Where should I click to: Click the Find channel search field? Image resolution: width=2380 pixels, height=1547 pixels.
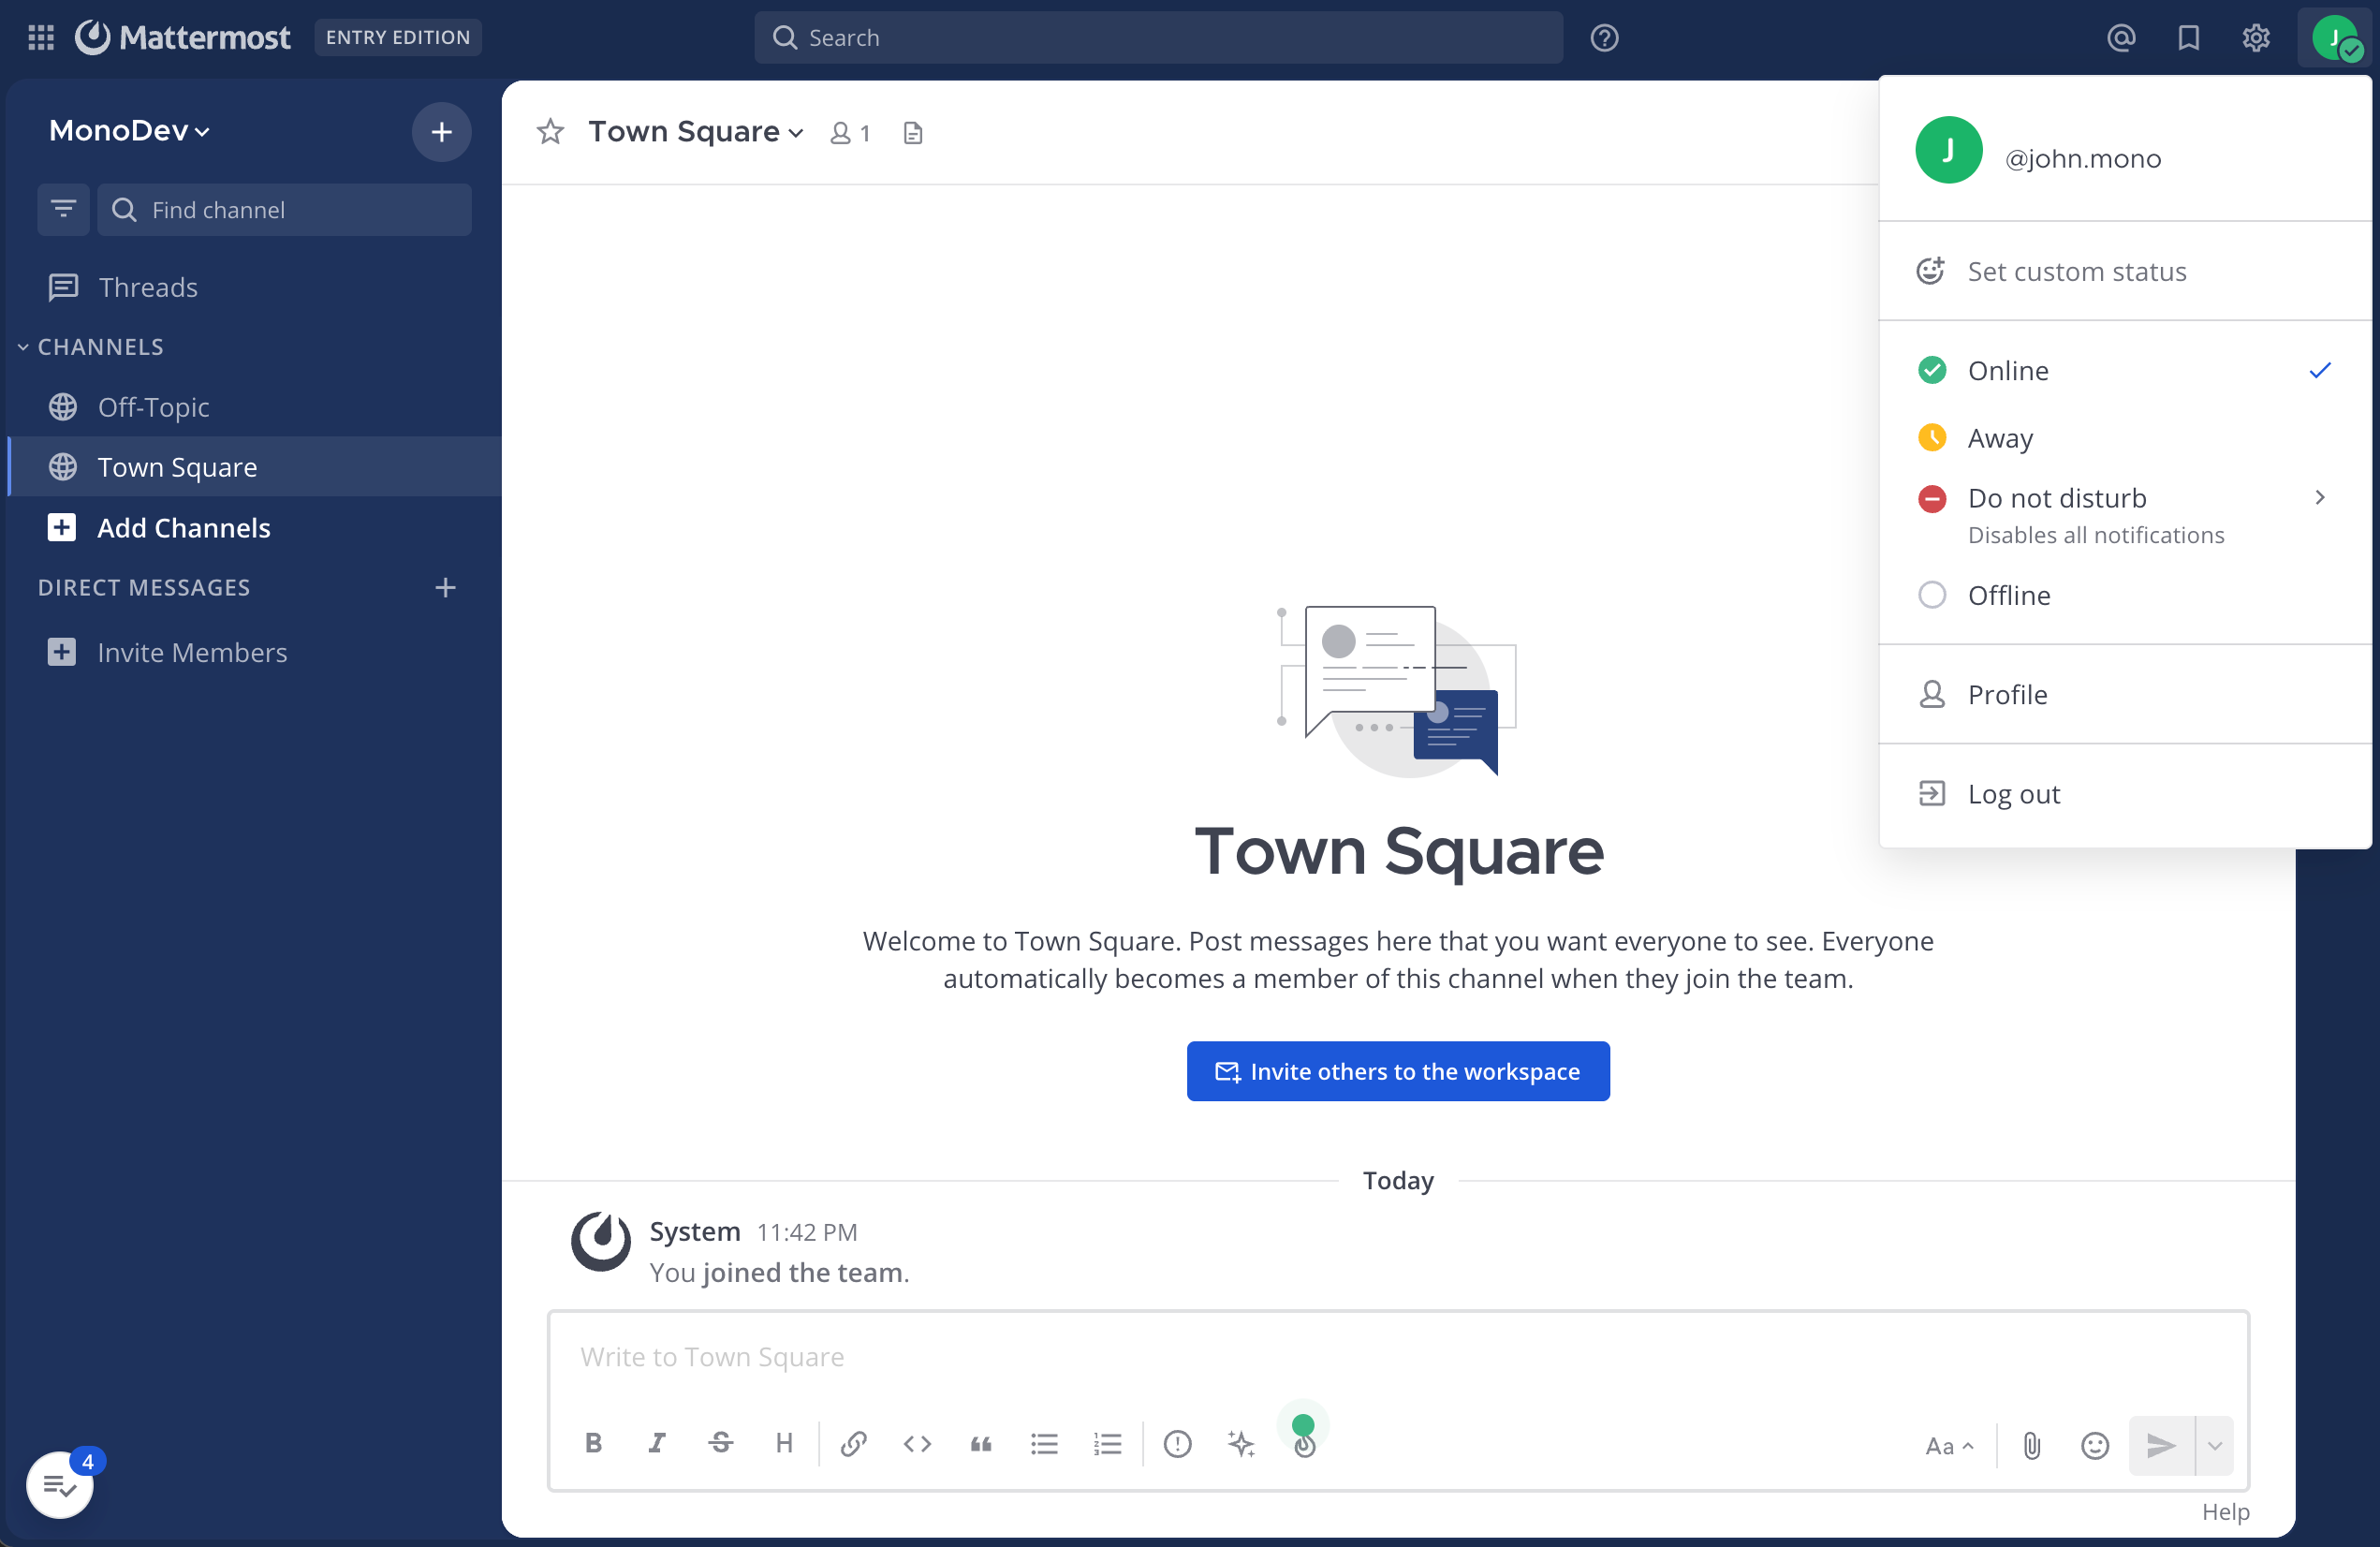(285, 210)
